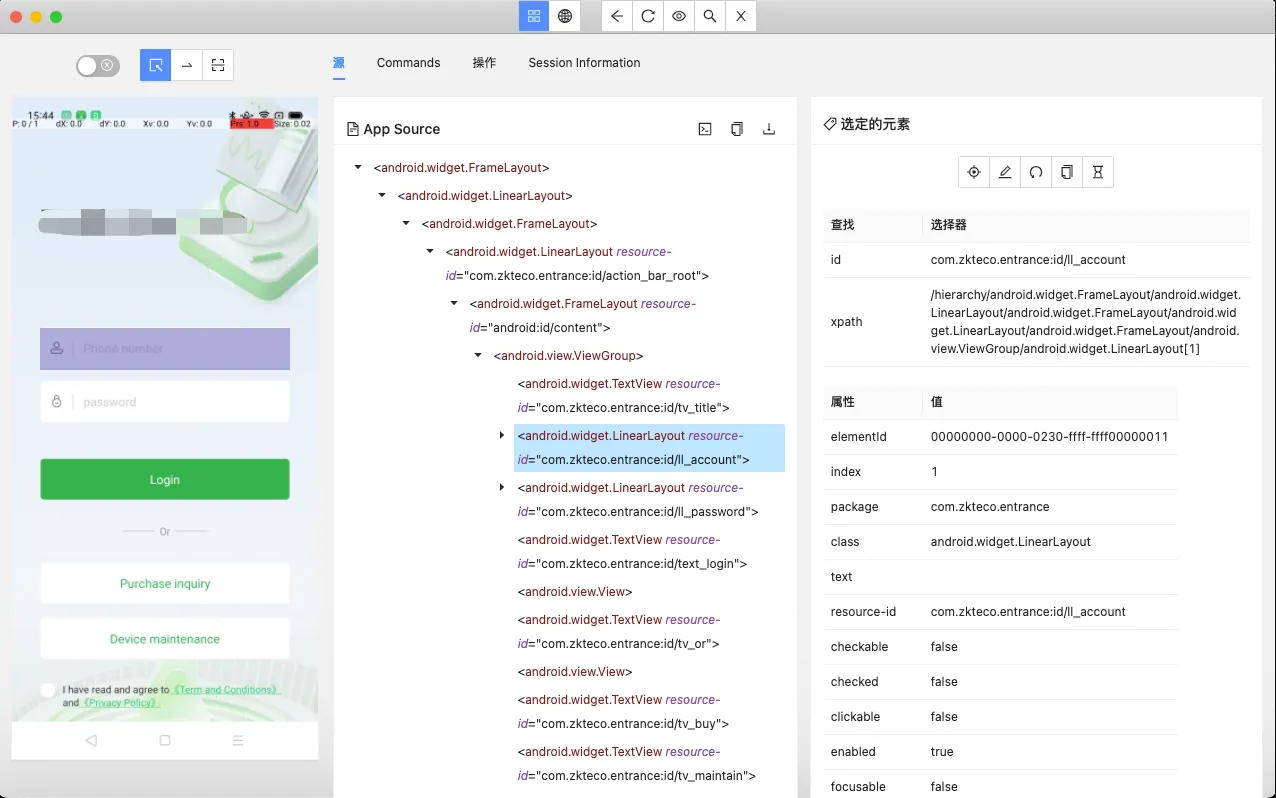Switch to web/hybrid mode globe icon
Viewport: 1276px width, 798px height.
(x=565, y=16)
